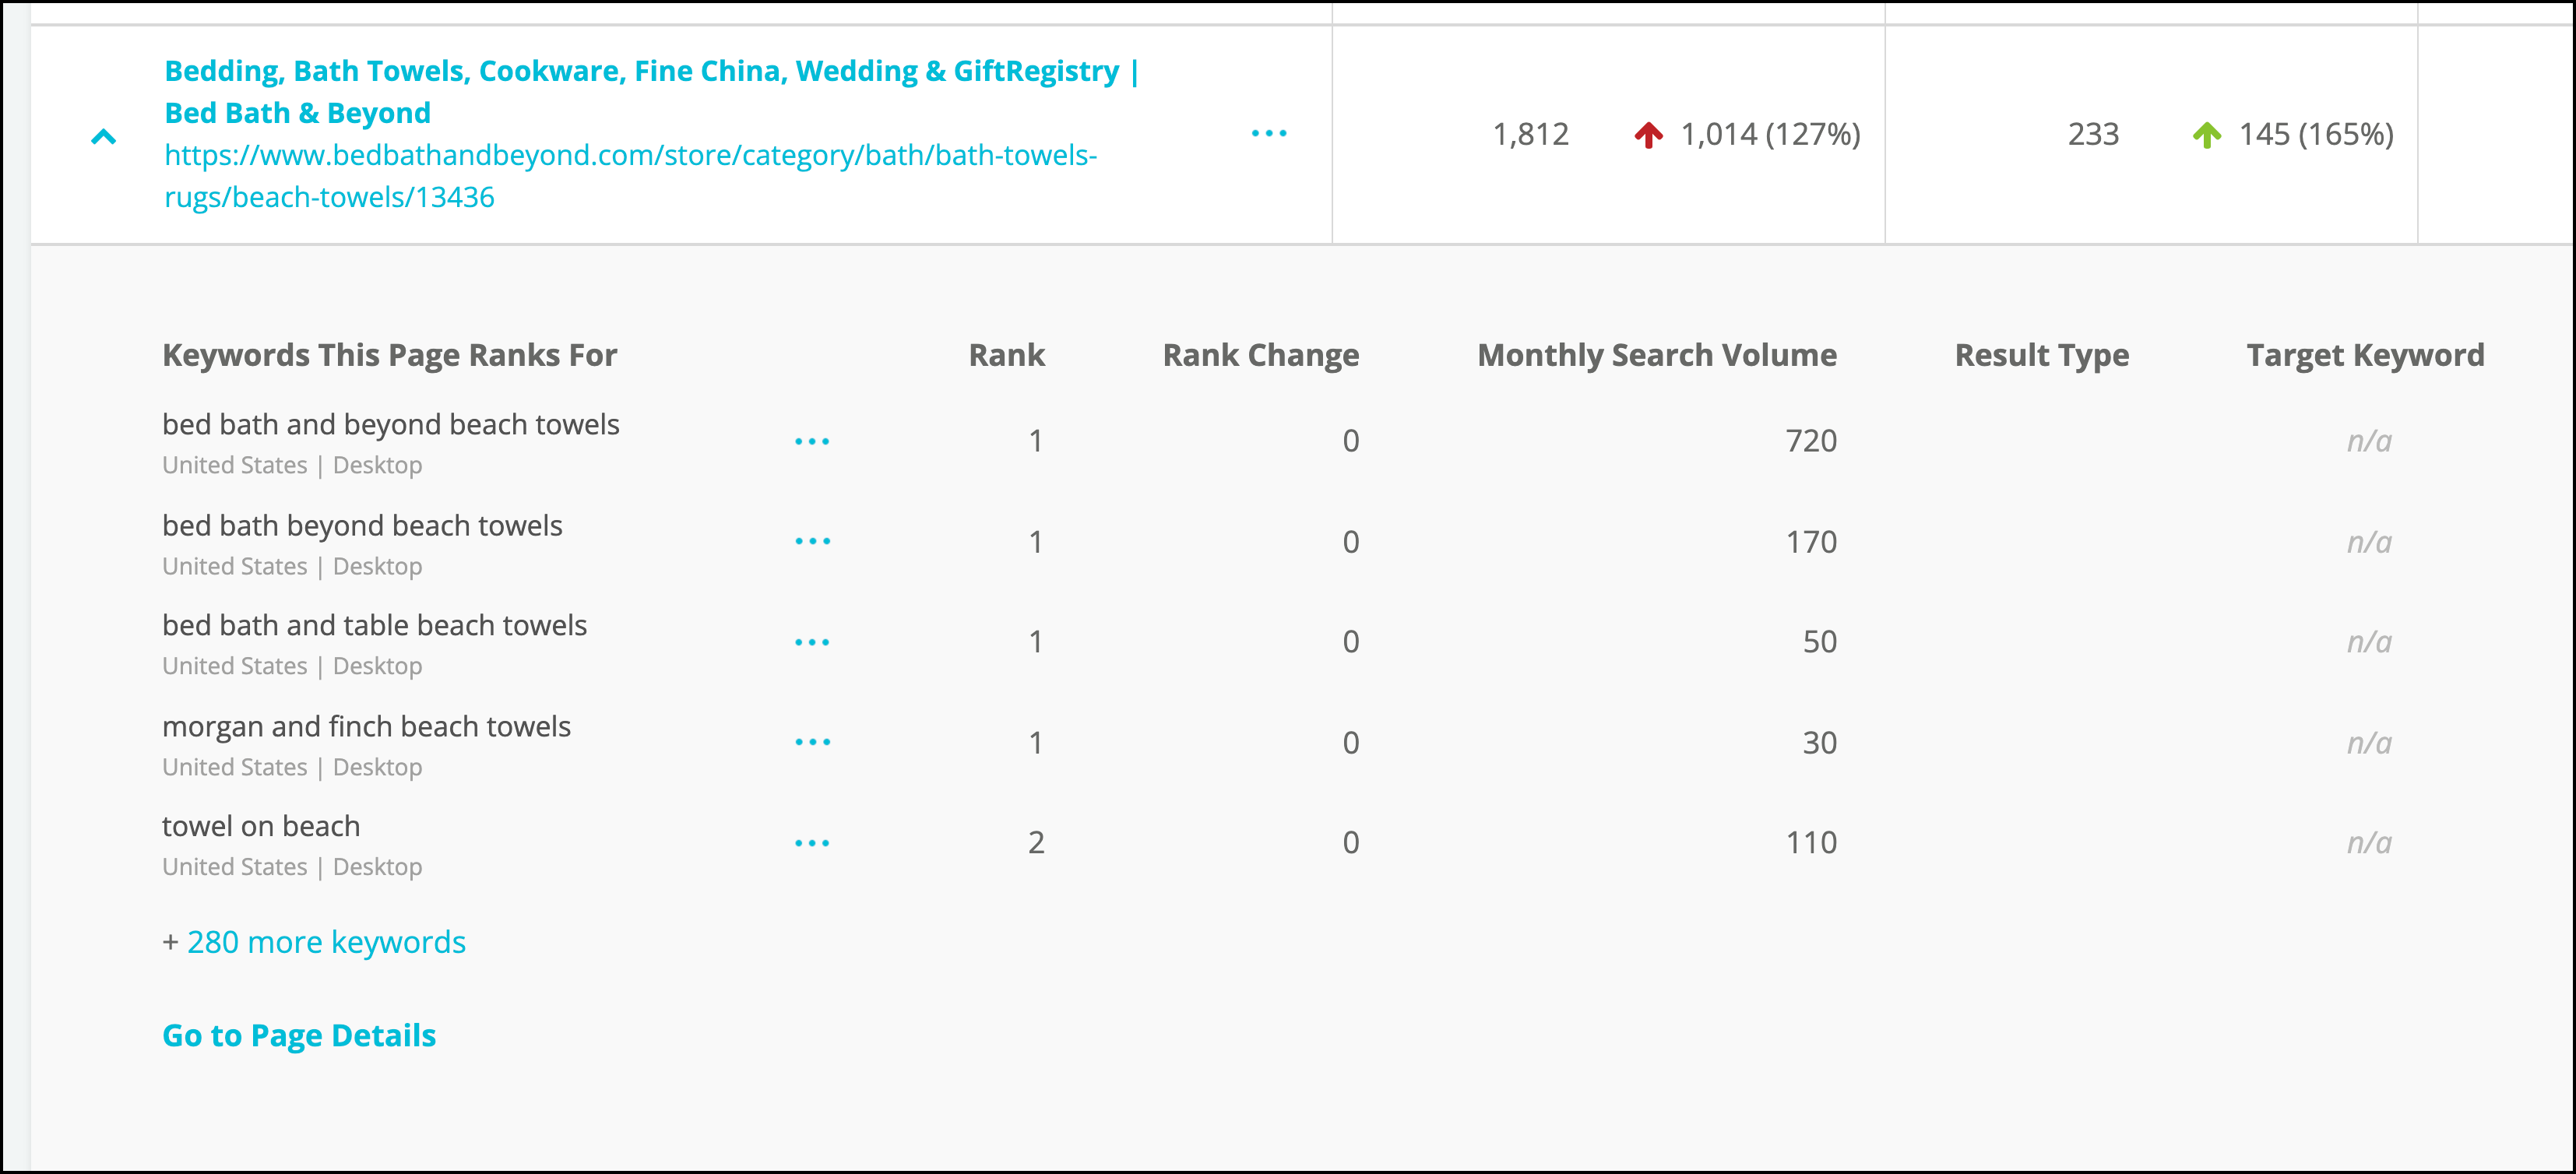
Task: Click the red arrow beside 1,014 (127%)
Action: (x=1648, y=134)
